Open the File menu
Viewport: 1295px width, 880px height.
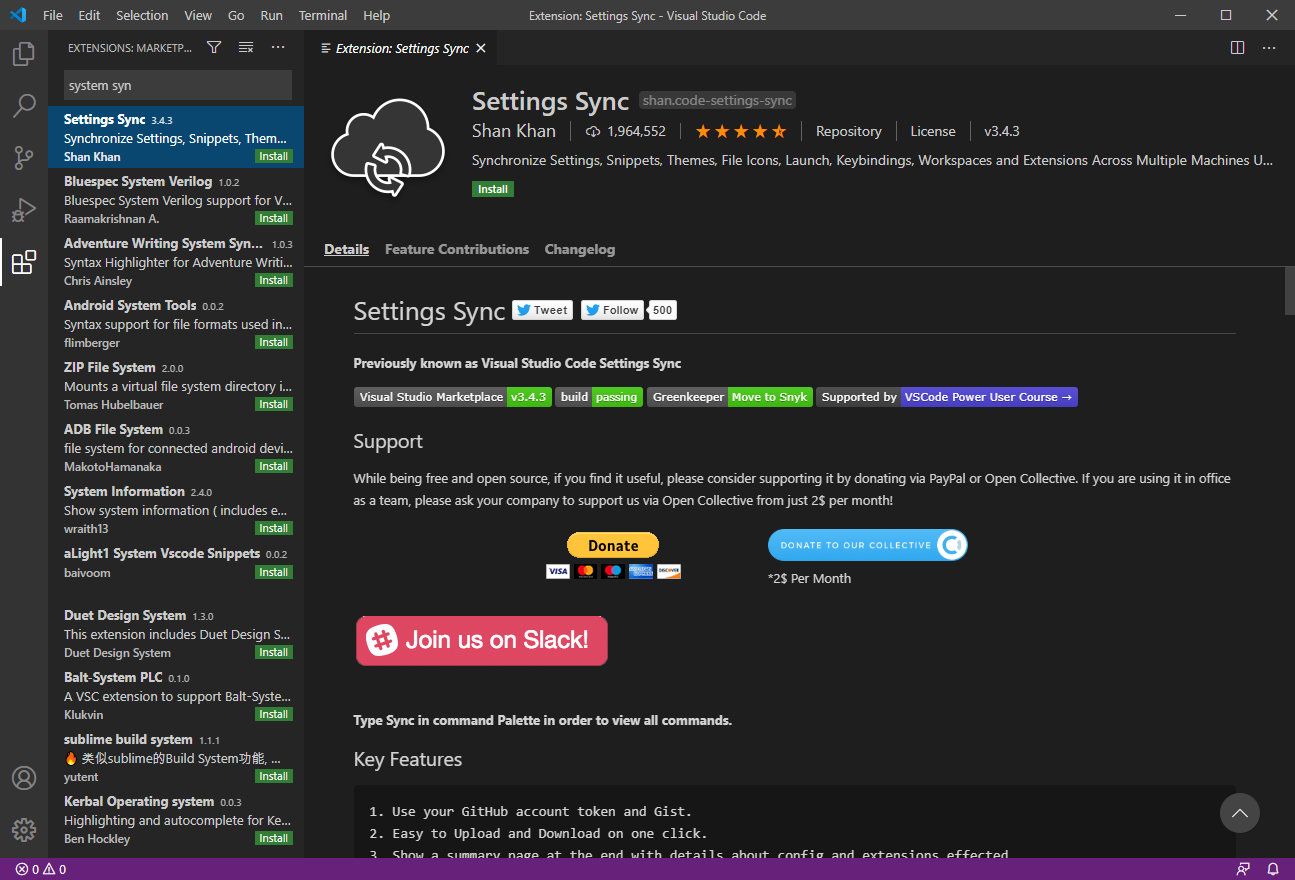[53, 15]
